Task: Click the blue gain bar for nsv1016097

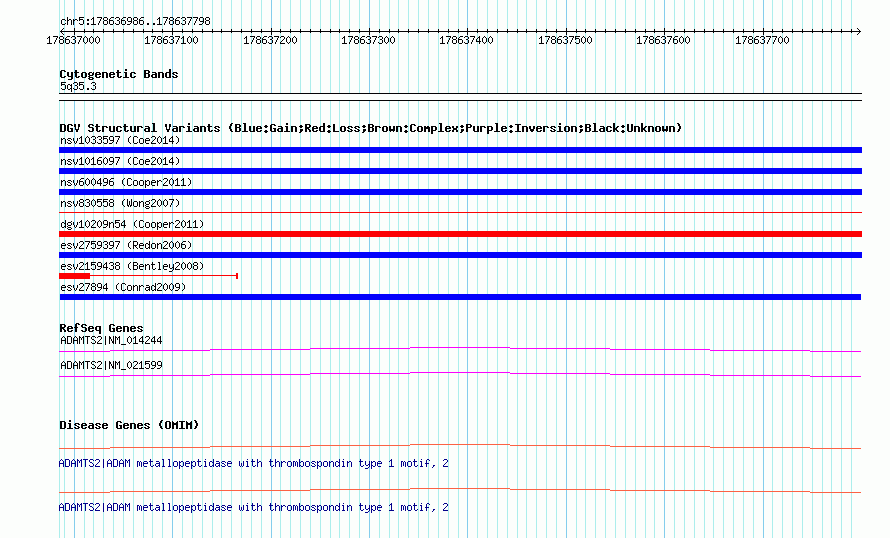Action: click(460, 171)
